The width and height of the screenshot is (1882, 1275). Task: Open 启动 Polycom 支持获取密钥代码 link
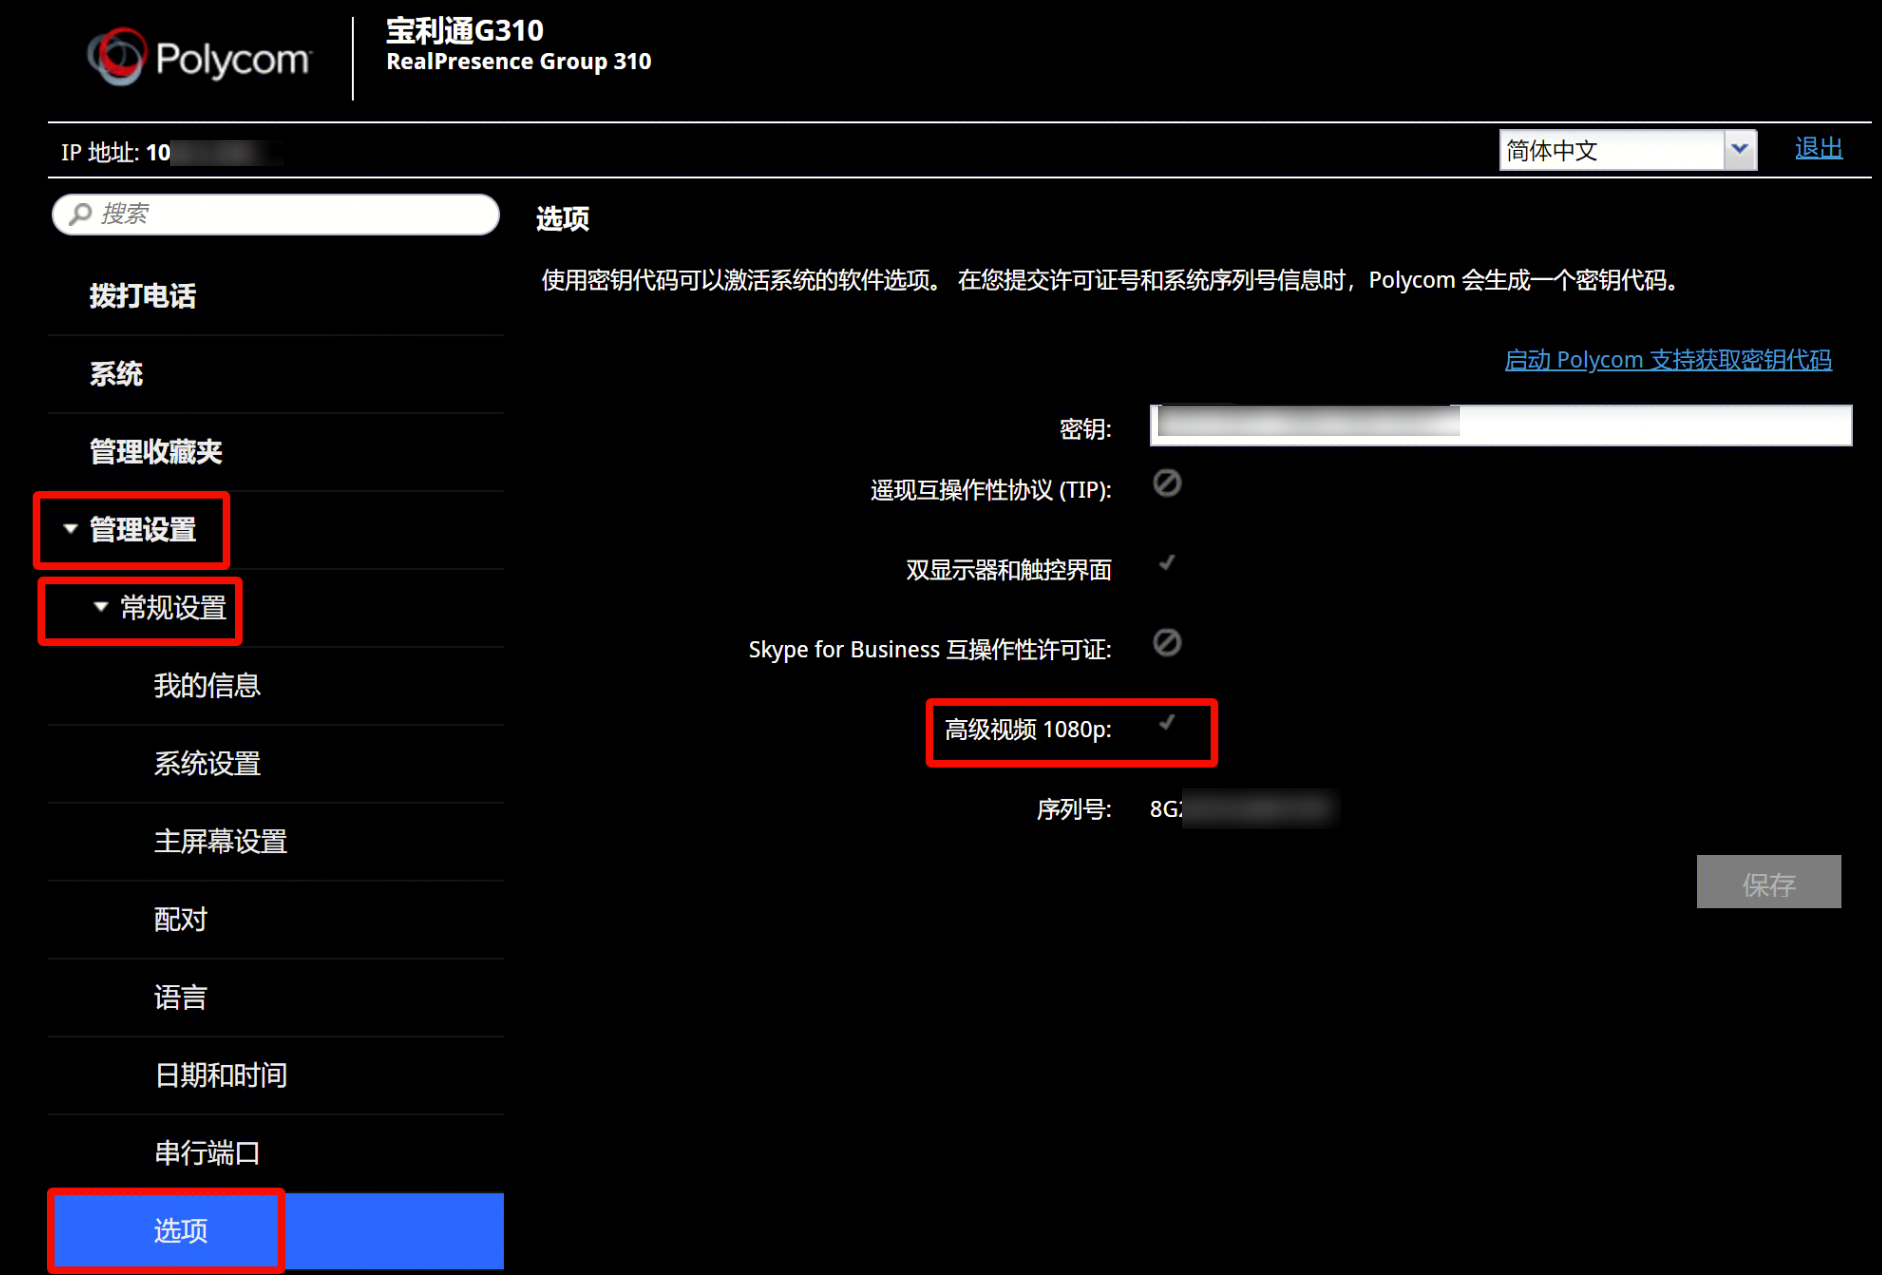[1667, 360]
